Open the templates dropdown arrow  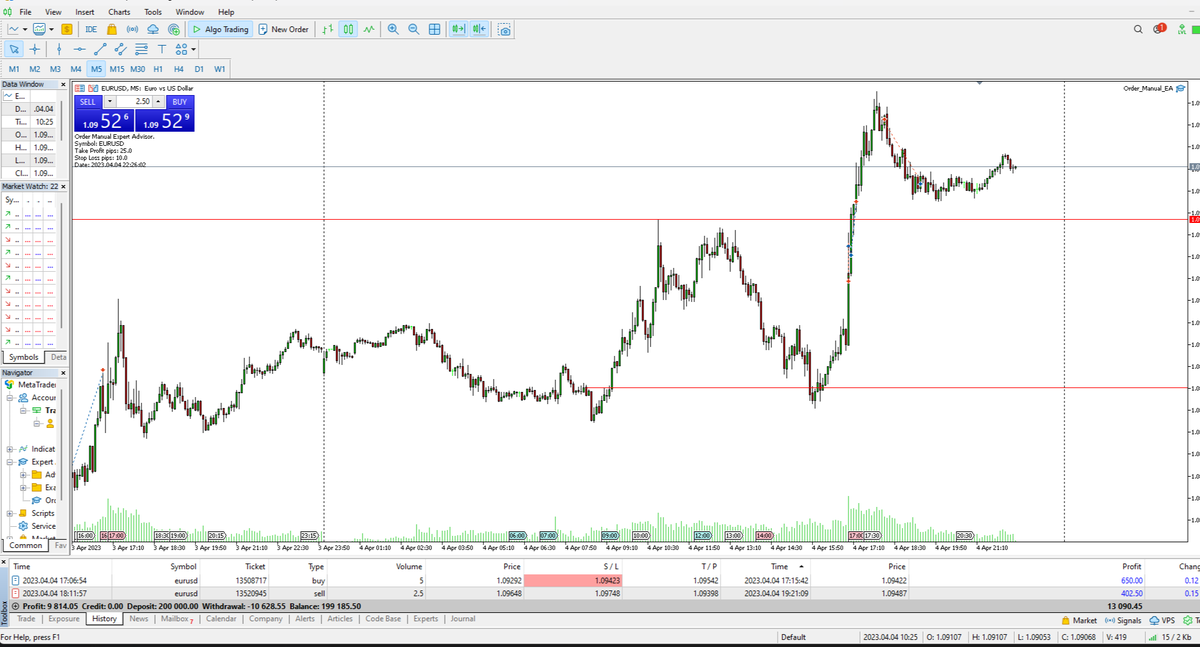tap(50, 29)
